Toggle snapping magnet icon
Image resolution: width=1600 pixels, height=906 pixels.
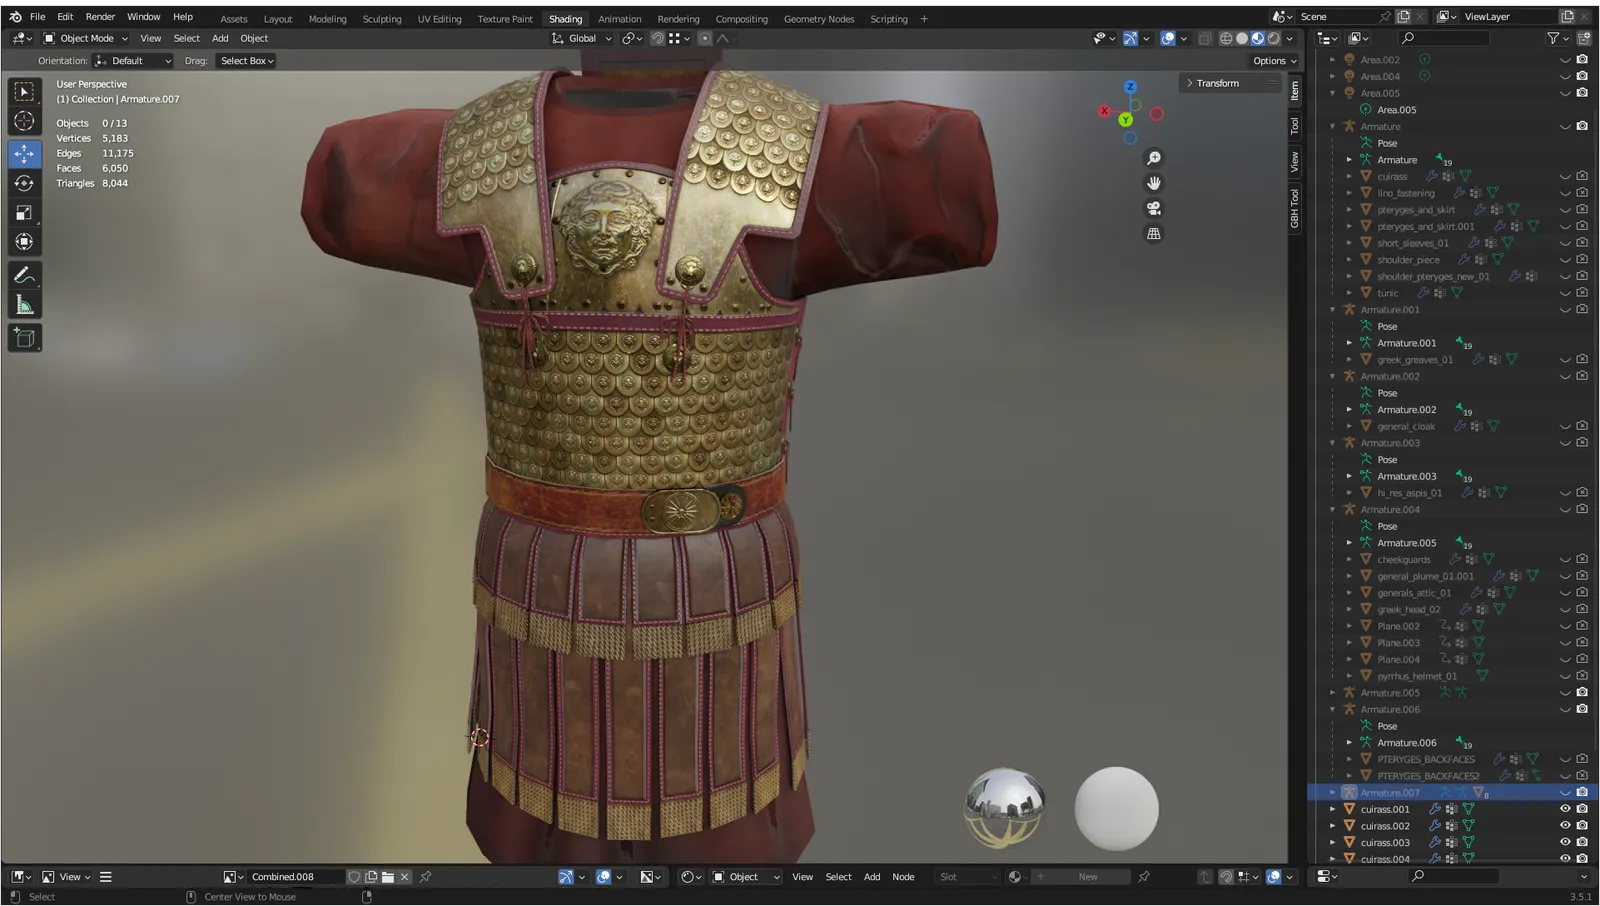657,38
